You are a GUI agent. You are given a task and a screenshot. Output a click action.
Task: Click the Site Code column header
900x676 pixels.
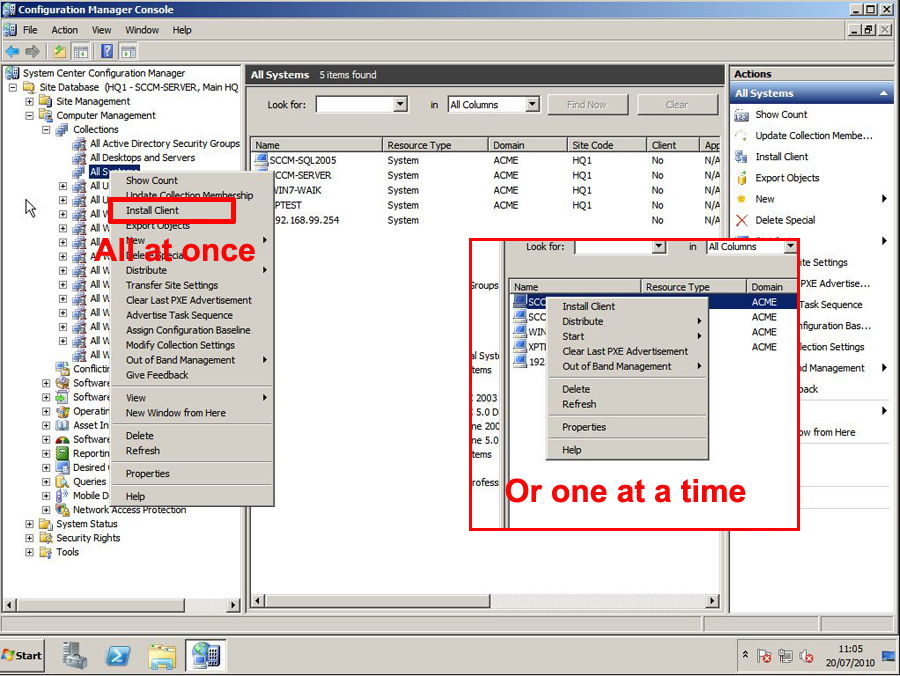[607, 145]
